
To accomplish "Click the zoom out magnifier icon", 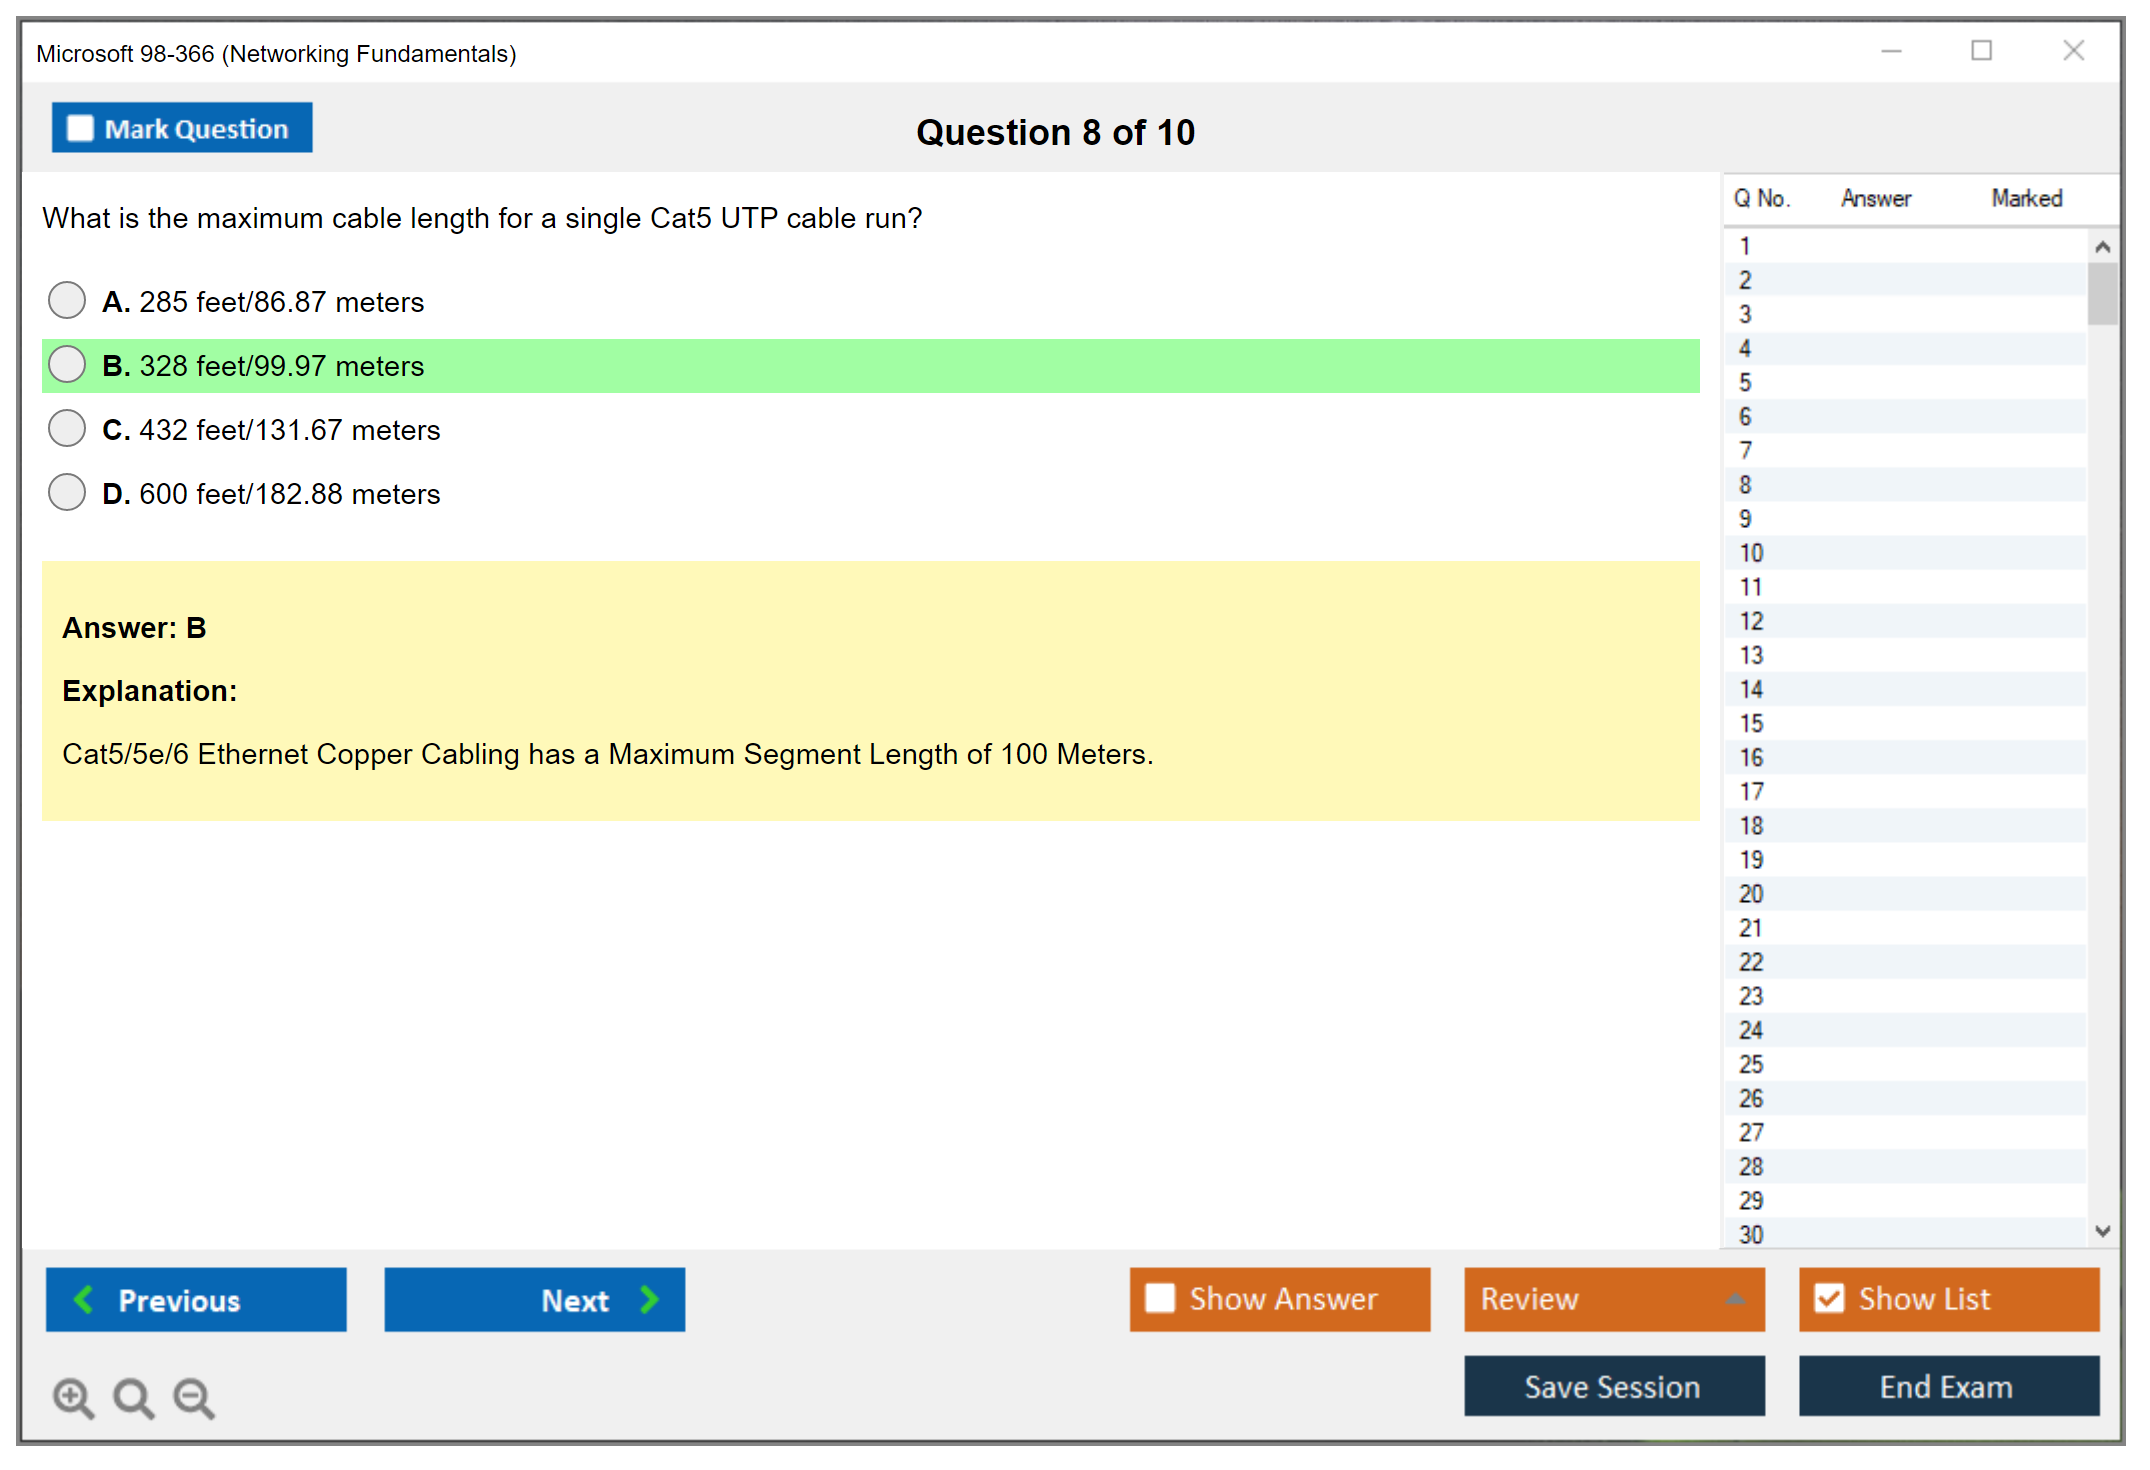I will point(193,1397).
